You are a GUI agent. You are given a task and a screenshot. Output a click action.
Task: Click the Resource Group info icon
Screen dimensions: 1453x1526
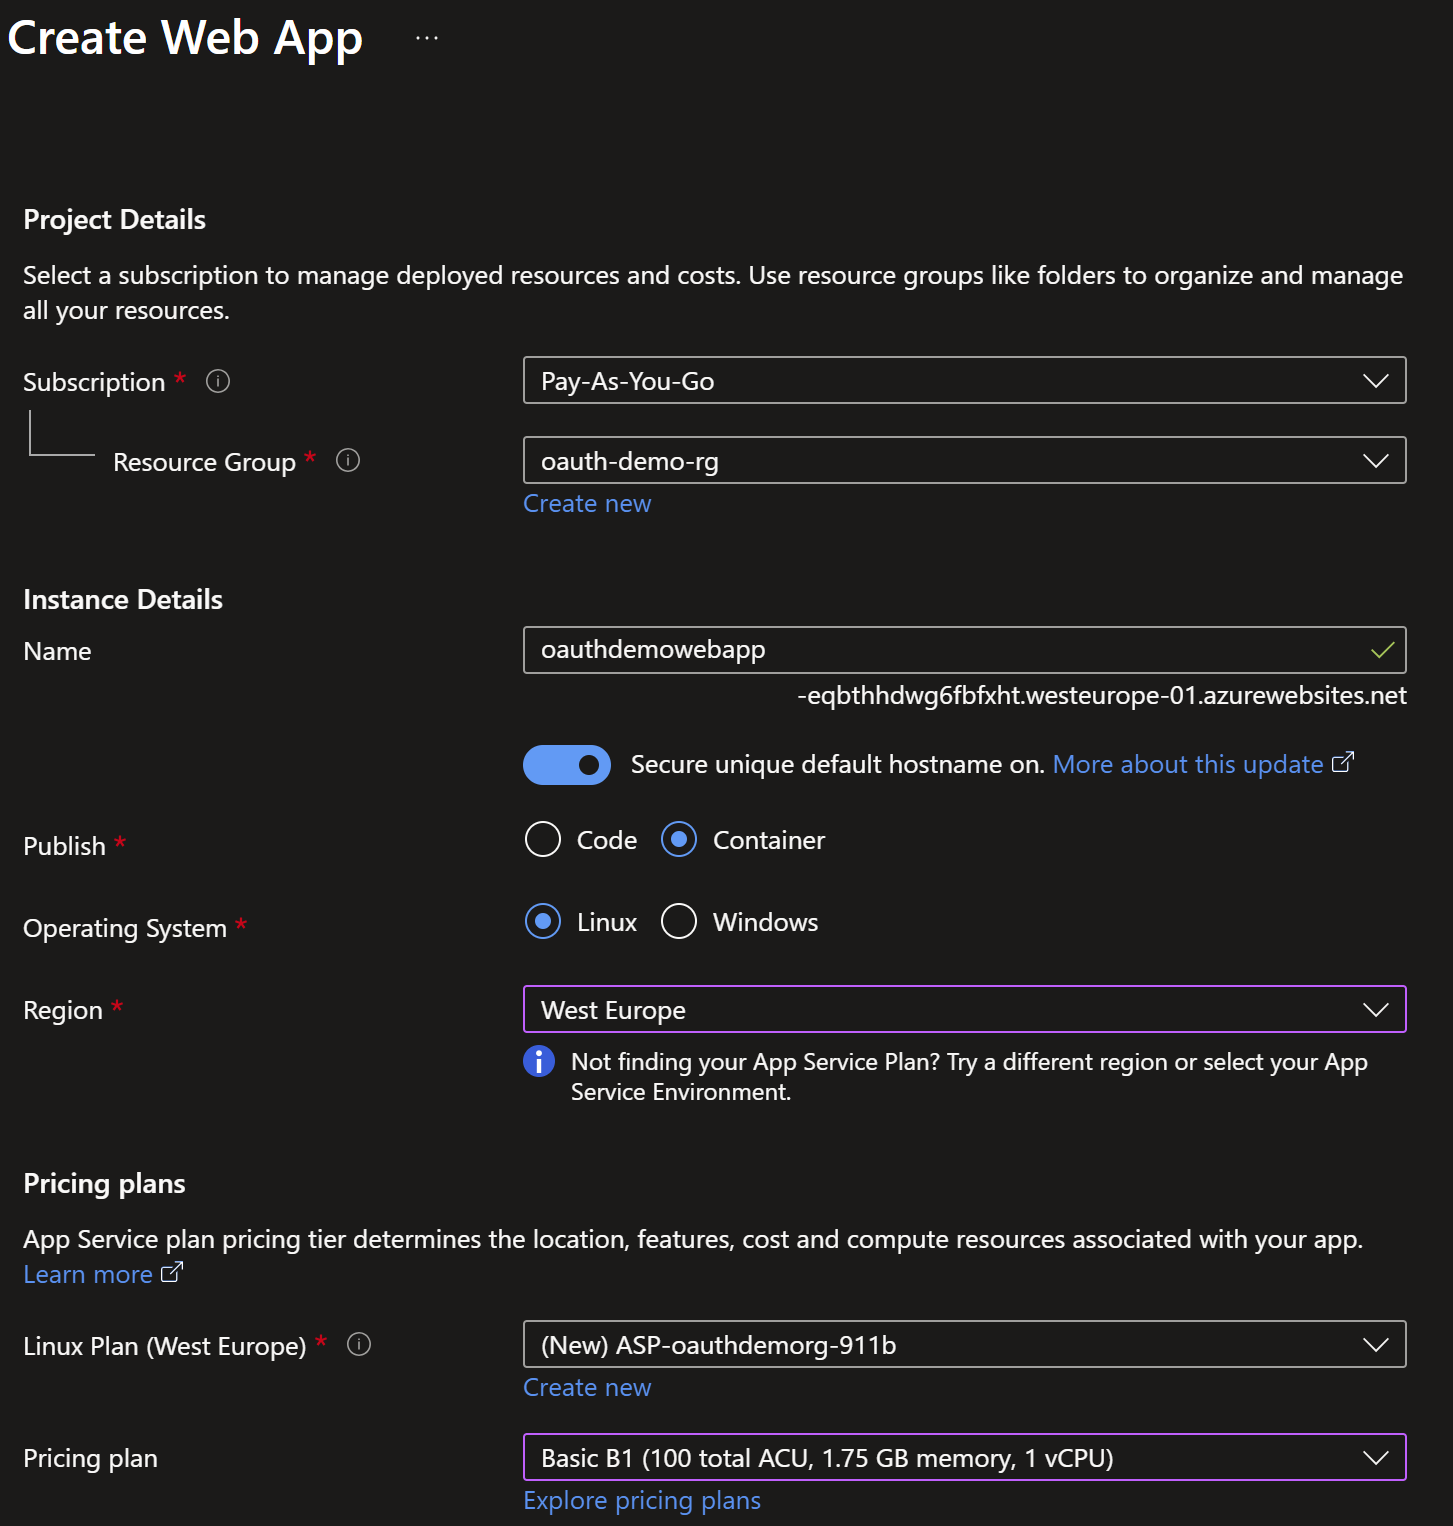coord(348,460)
